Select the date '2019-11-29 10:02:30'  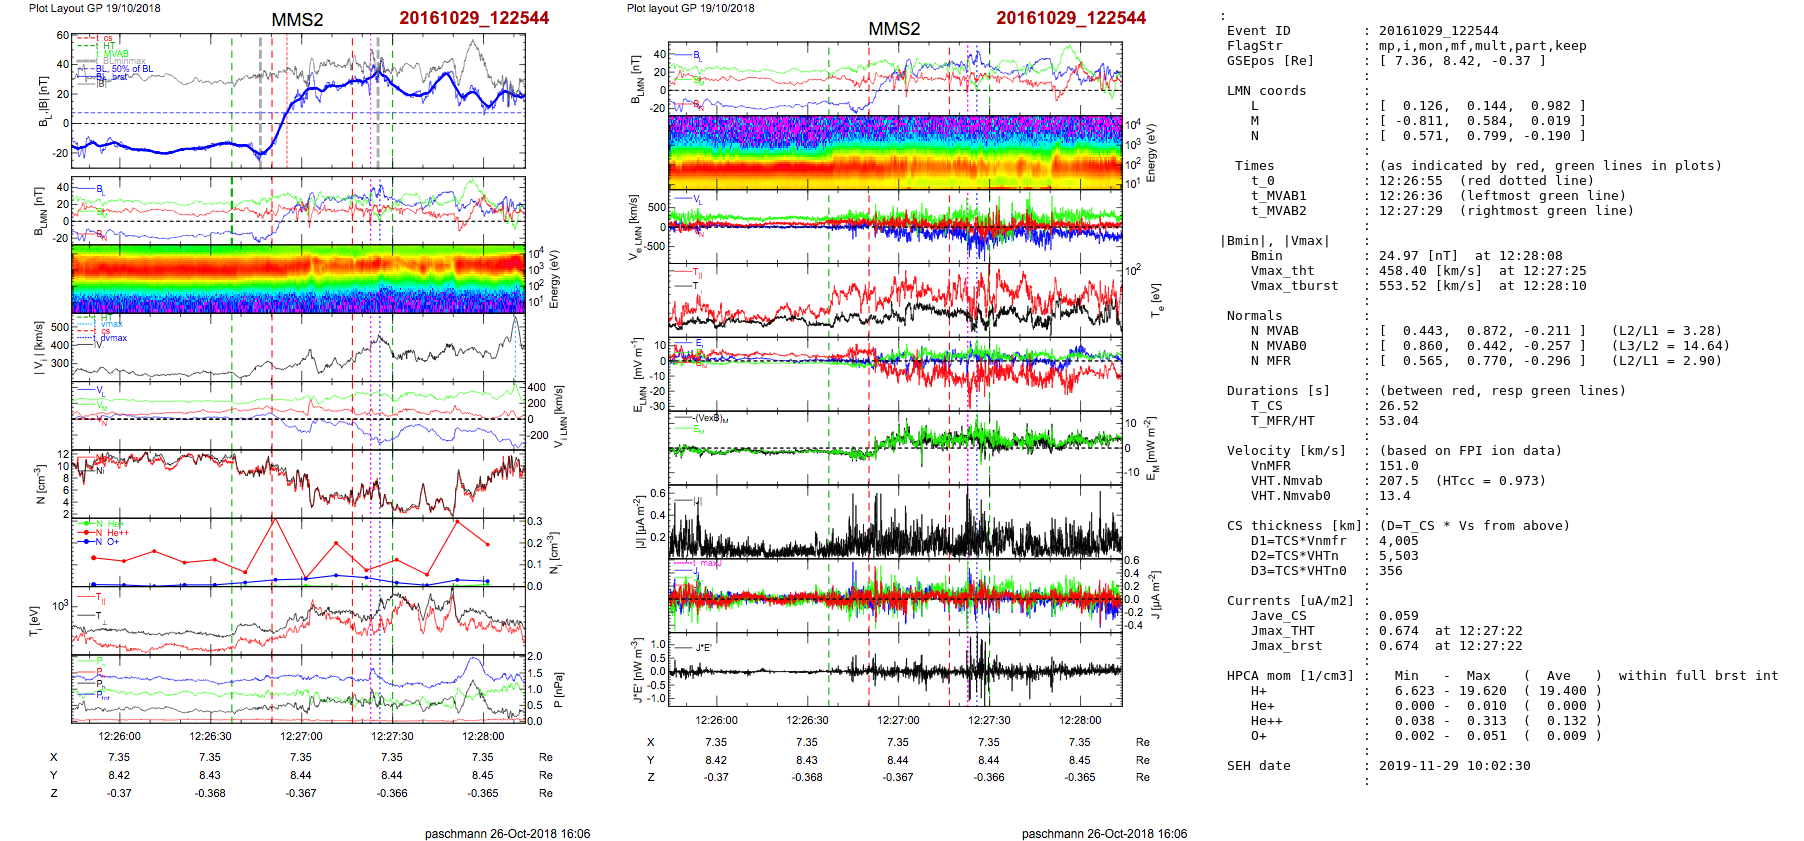[x=1454, y=766]
